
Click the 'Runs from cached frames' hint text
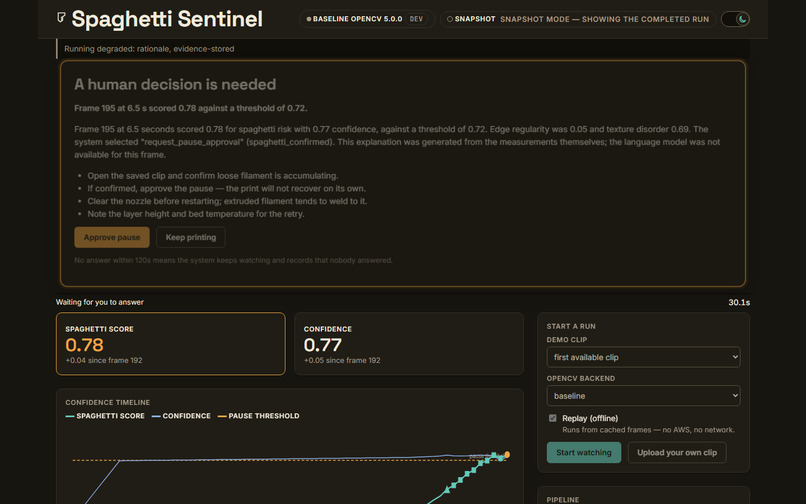coord(648,430)
